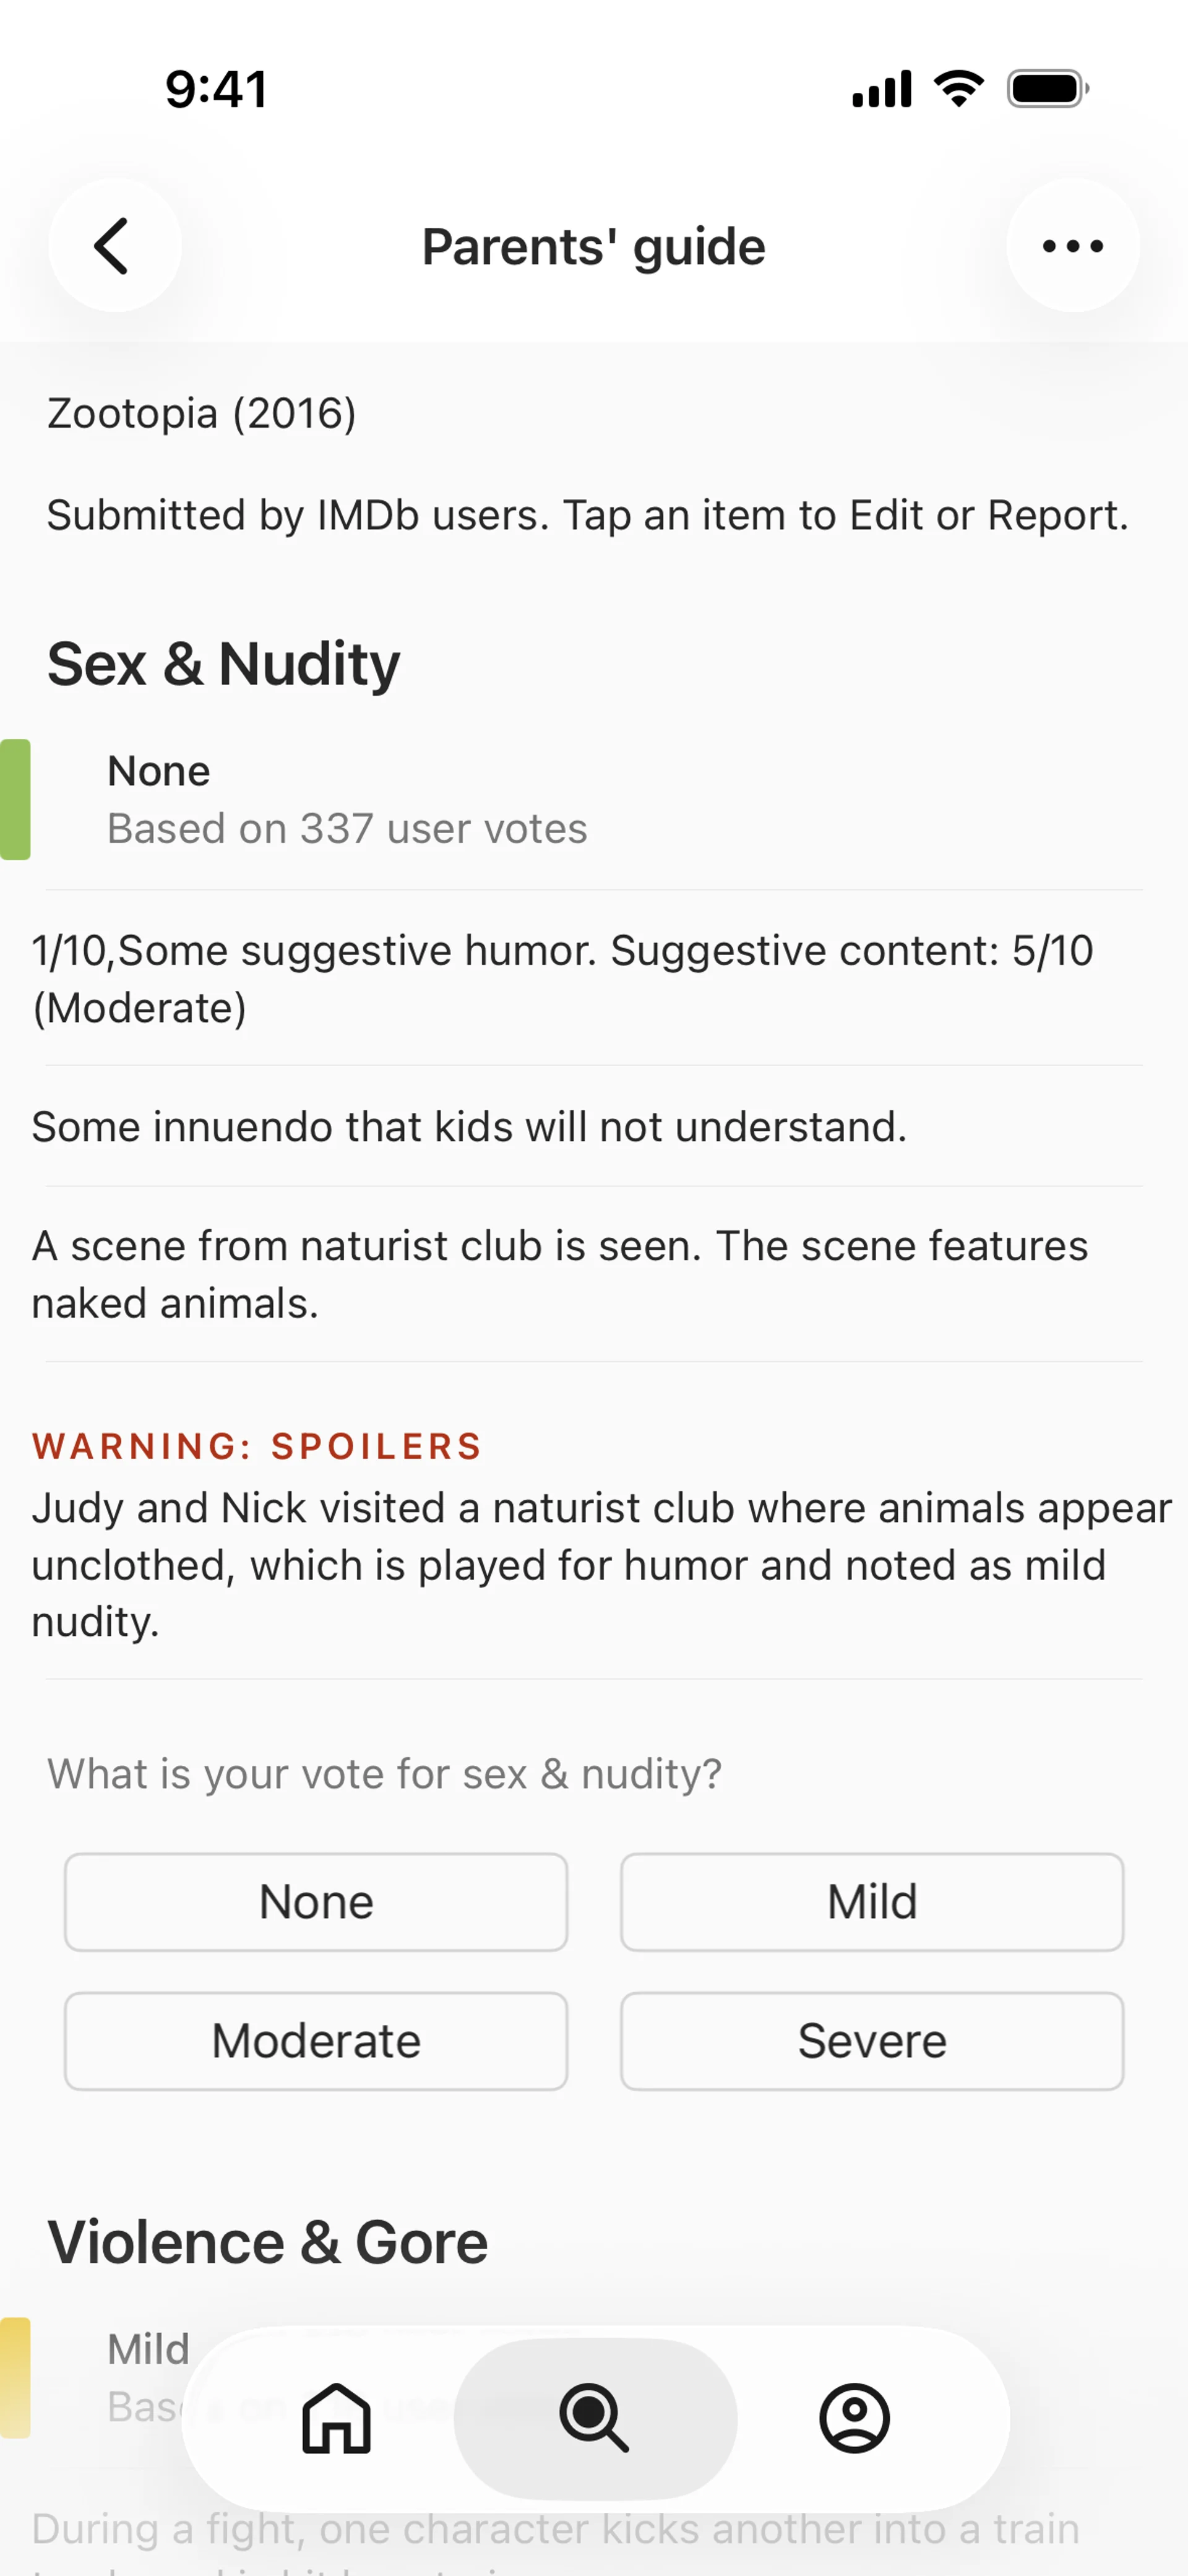This screenshot has width=1188, height=2576.
Task: Open the profile account tab
Action: (854, 2418)
